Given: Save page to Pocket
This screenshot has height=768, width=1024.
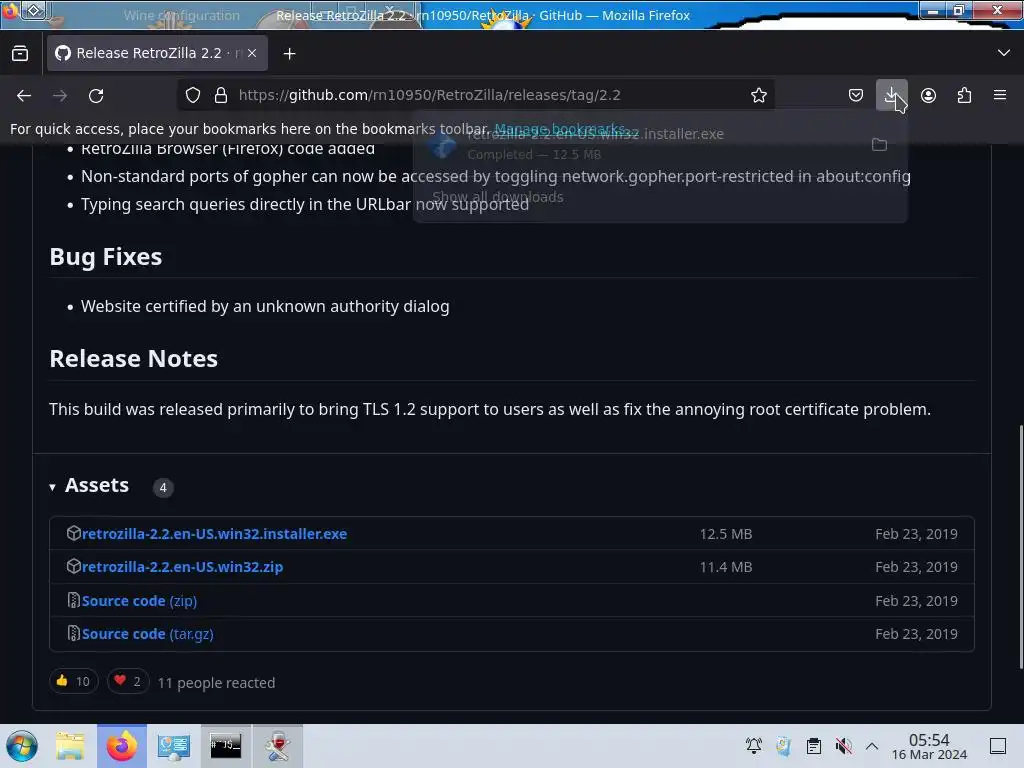Looking at the screenshot, I should click(856, 95).
